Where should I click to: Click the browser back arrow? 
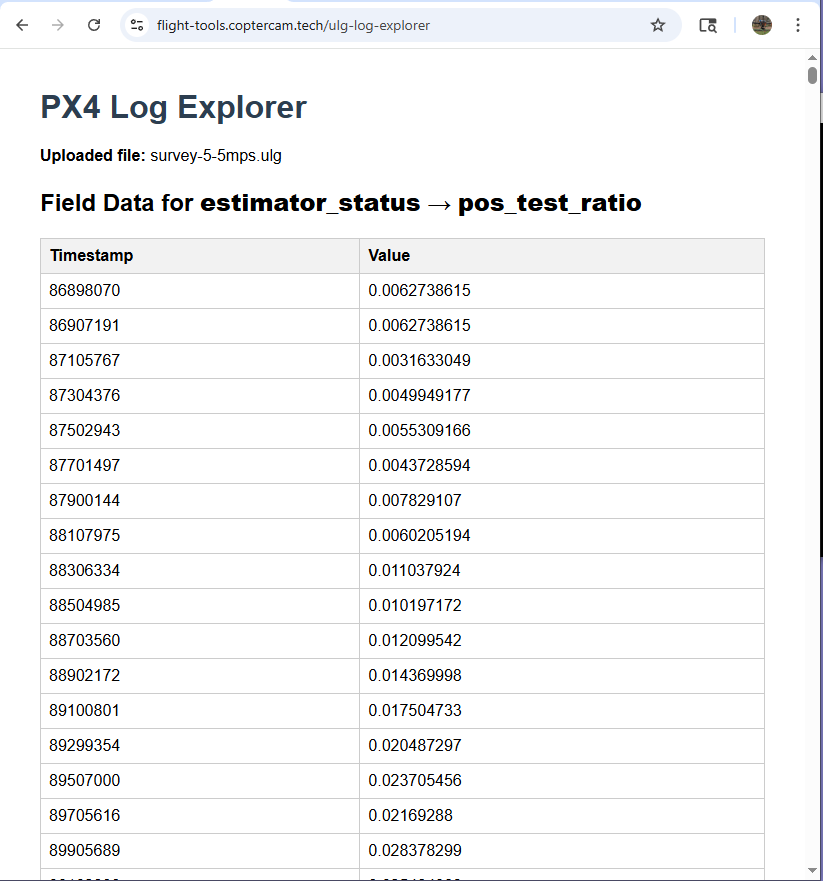22,25
